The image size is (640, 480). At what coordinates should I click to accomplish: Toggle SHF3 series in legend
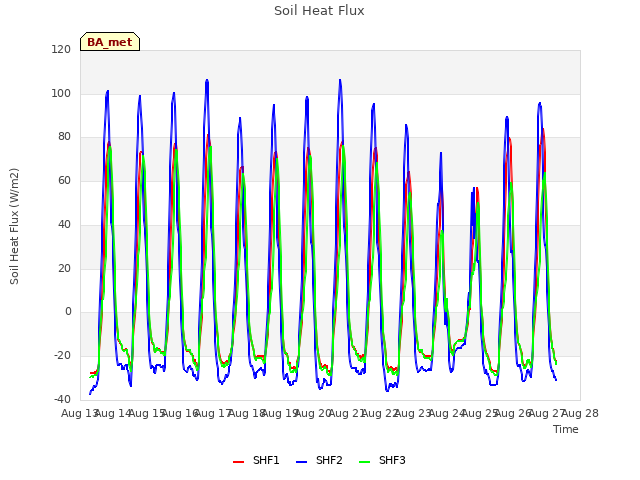(382, 460)
